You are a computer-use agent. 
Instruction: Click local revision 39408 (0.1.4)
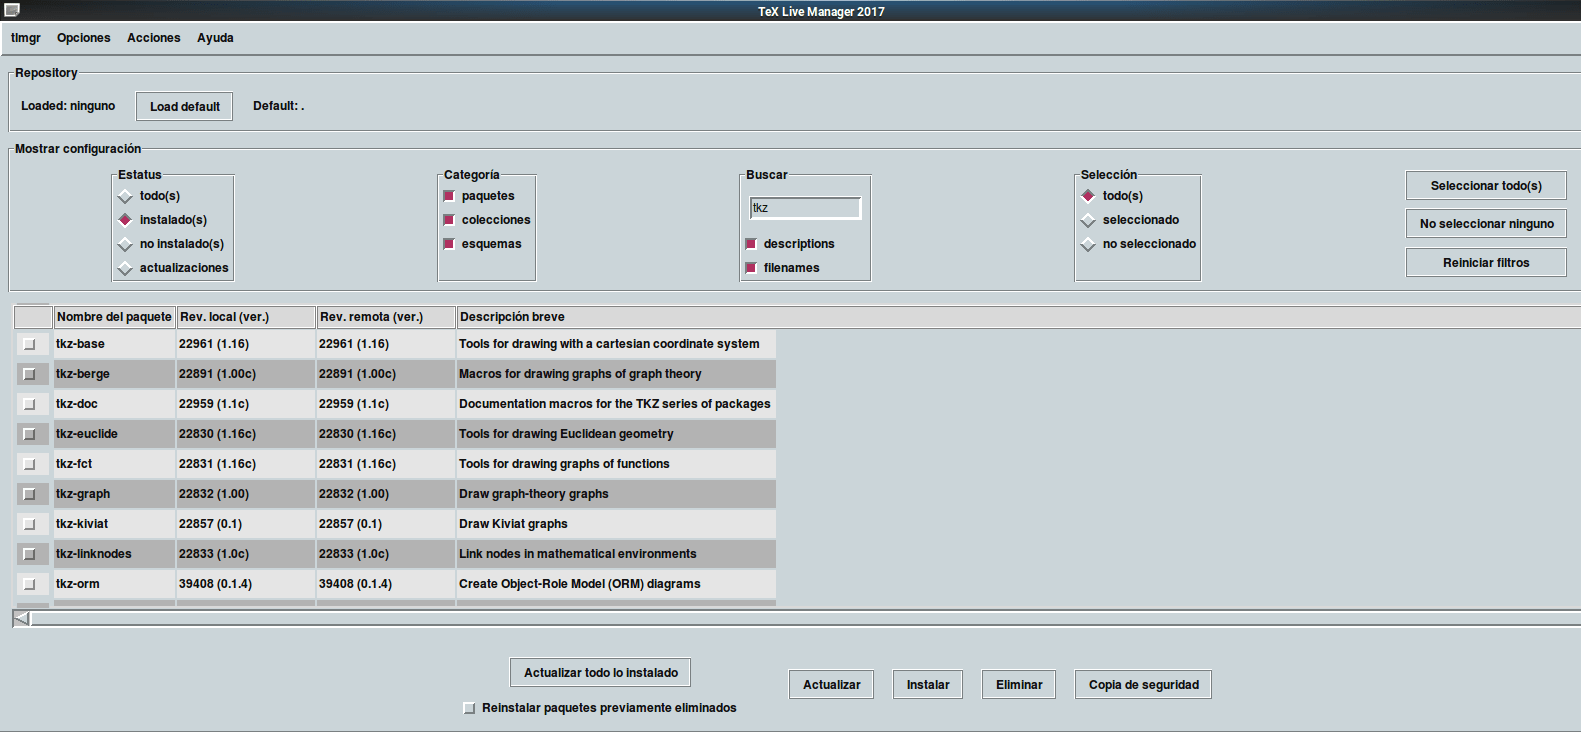215,584
